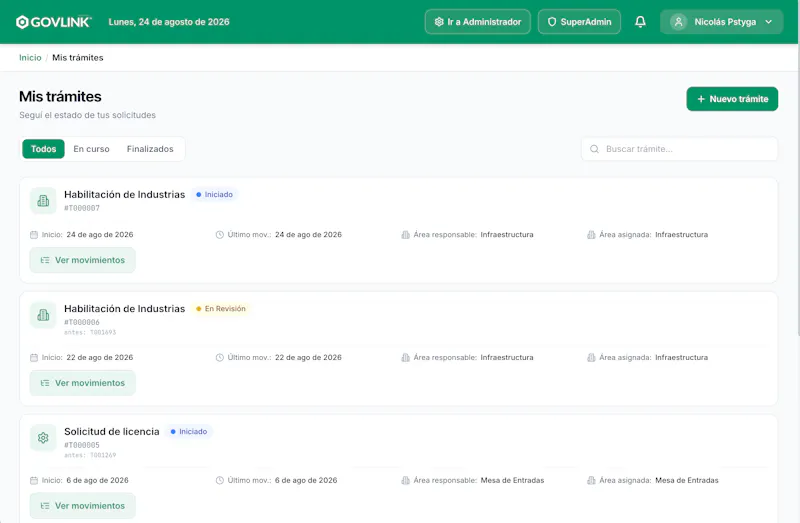800x523 pixels.
Task: Click the gear icon in Ir a Administrador
Action: (x=439, y=22)
